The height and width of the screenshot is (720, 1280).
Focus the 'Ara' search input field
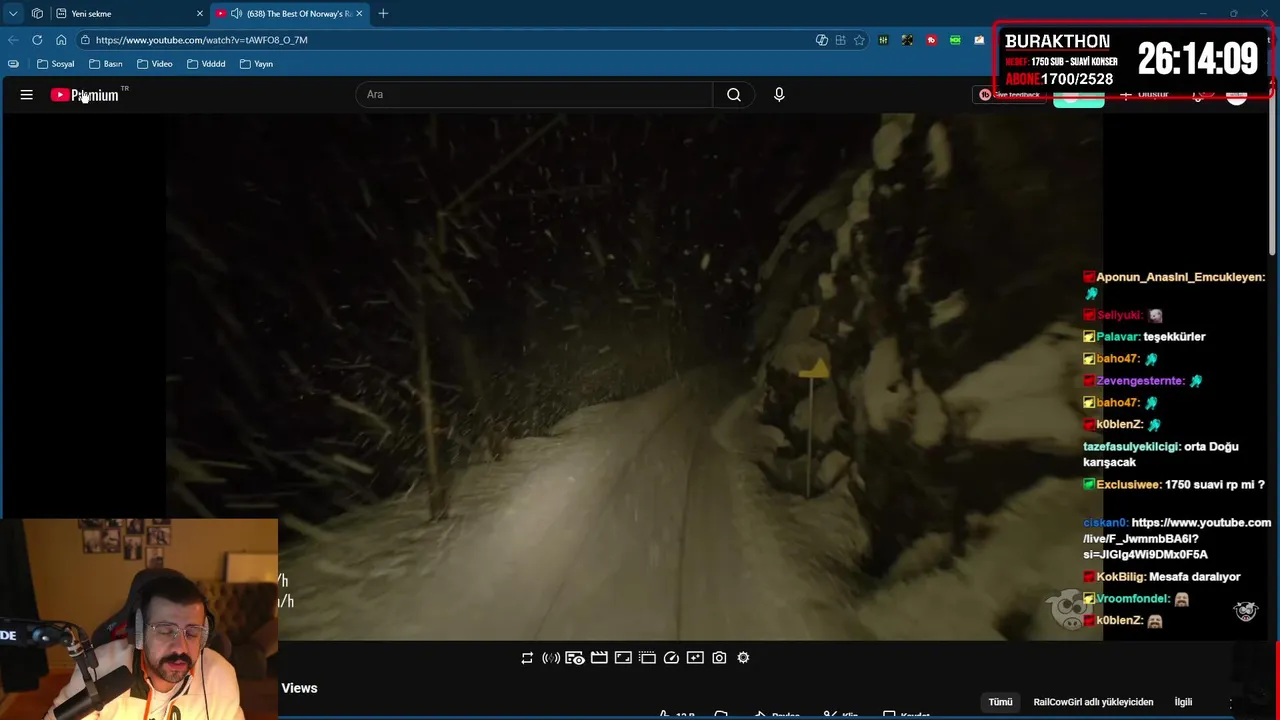click(535, 95)
